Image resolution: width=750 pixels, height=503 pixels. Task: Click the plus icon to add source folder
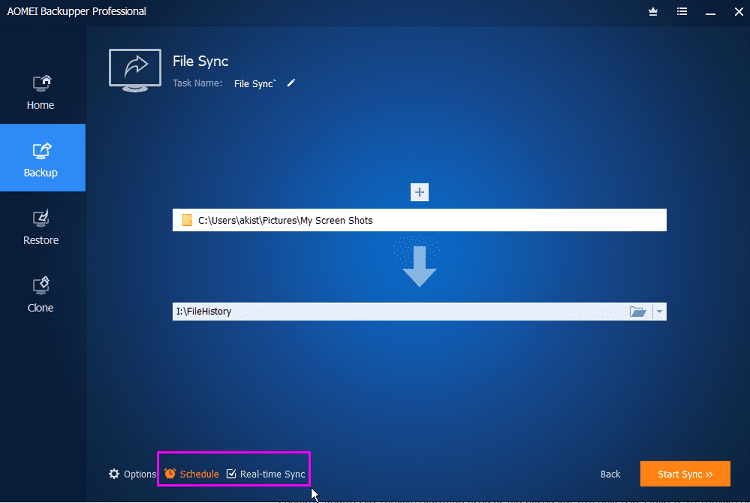click(419, 192)
